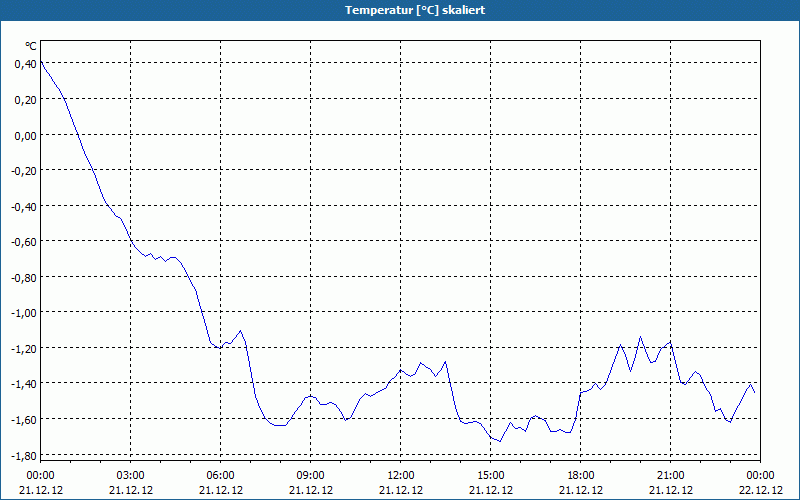
Task: Click the 03:00 time axis label
Action: click(131, 476)
